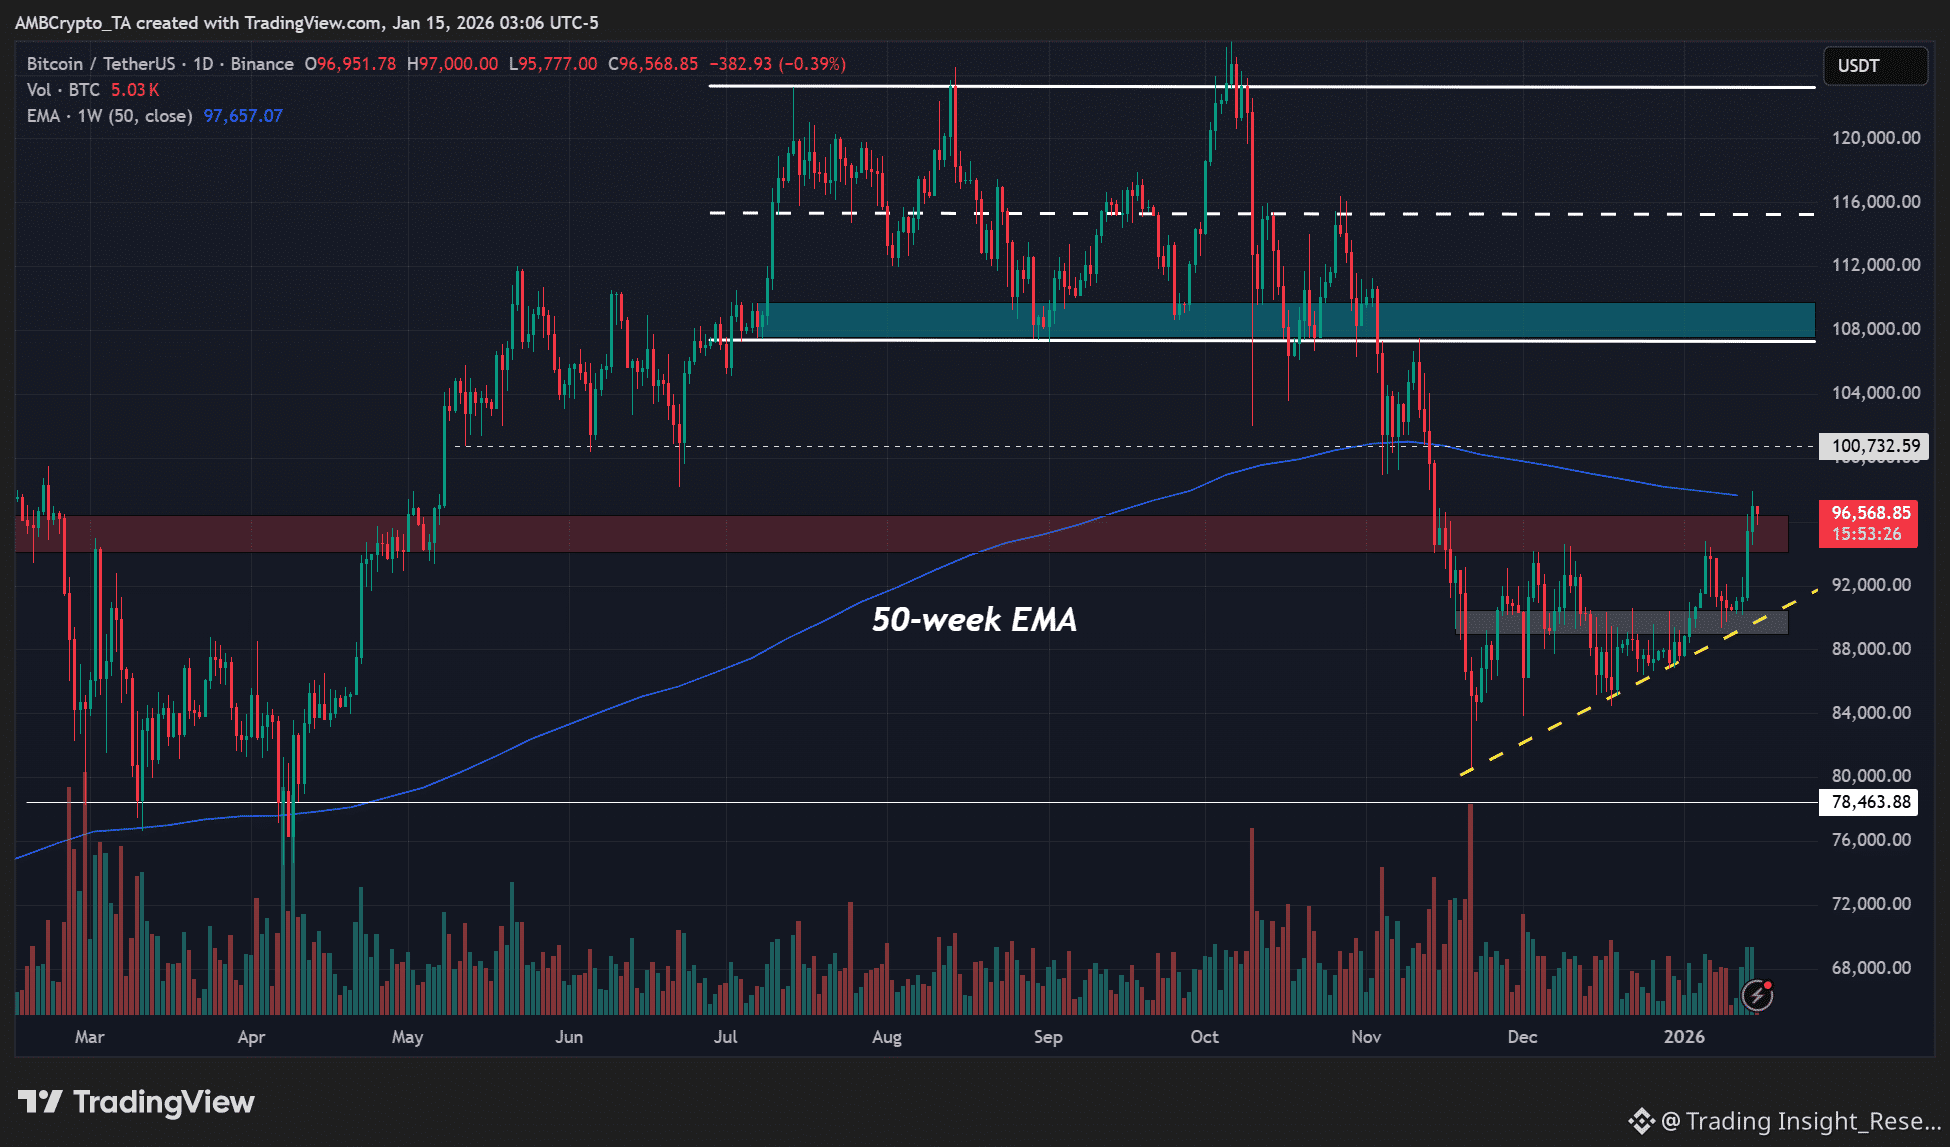Viewport: 1950px width, 1147px height.
Task: Select the Vol · BTC indicator legend
Action: [x=63, y=90]
